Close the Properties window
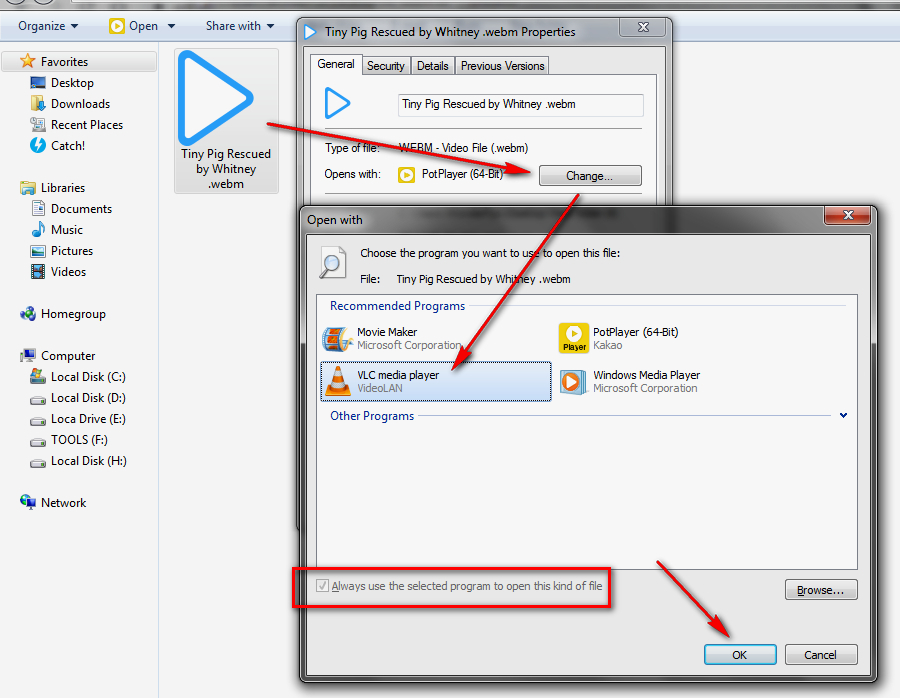The width and height of the screenshot is (900, 698). click(x=643, y=27)
